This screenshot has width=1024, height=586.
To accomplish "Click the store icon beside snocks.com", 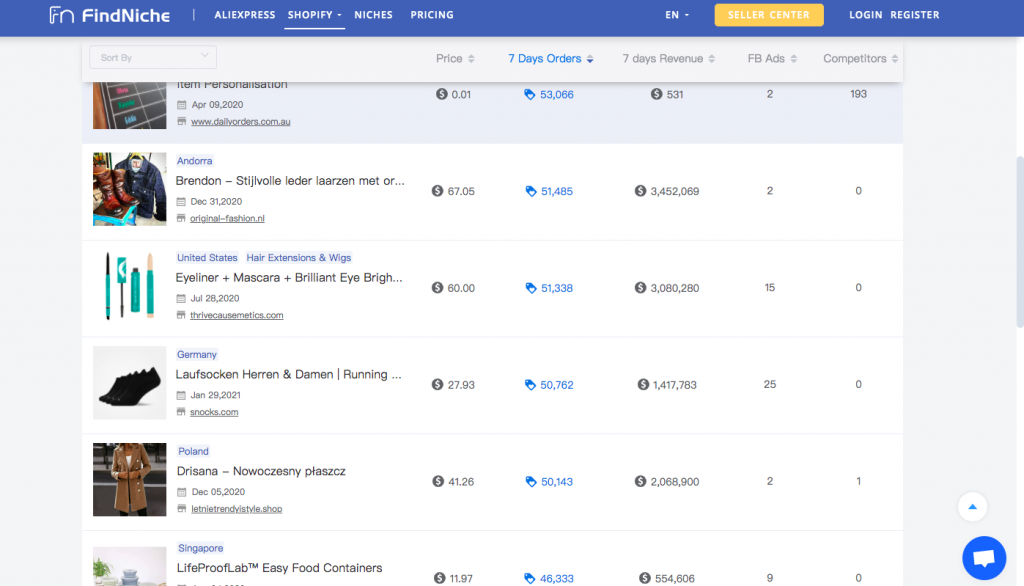I will (181, 412).
